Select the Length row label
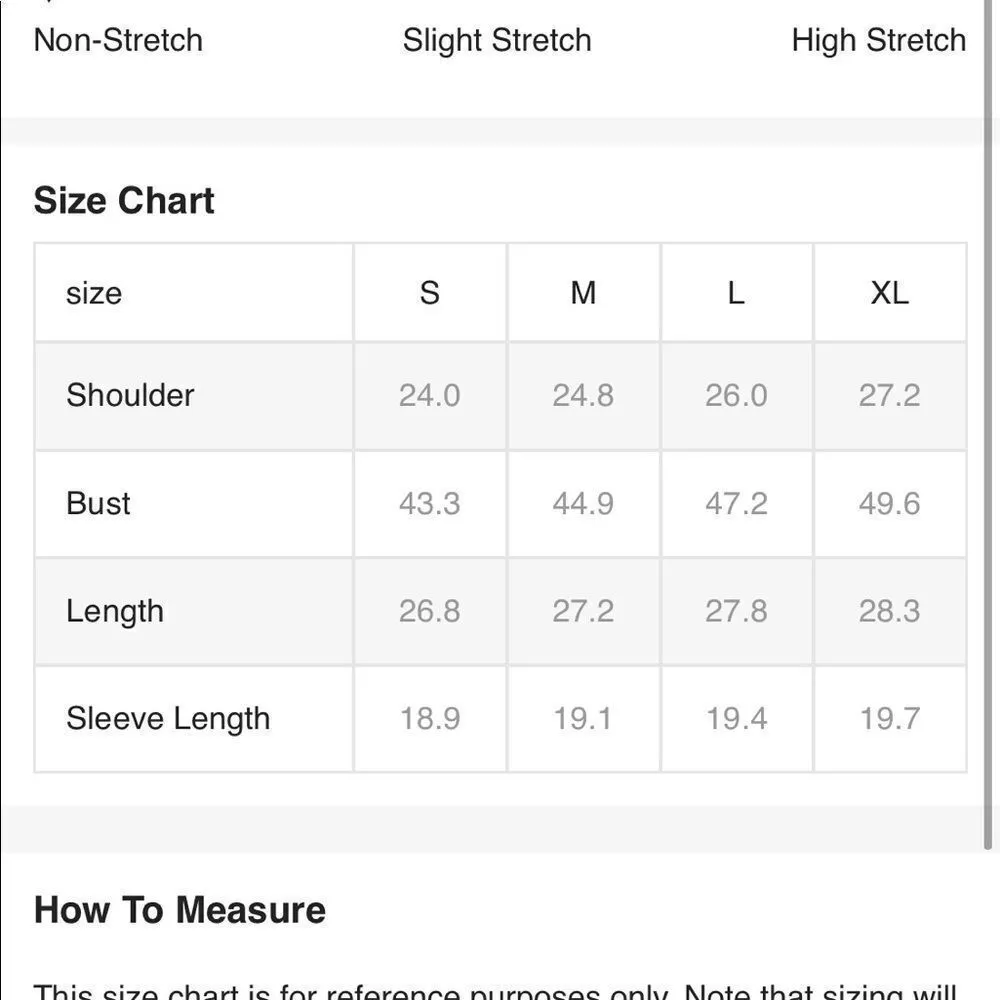 [x=114, y=611]
